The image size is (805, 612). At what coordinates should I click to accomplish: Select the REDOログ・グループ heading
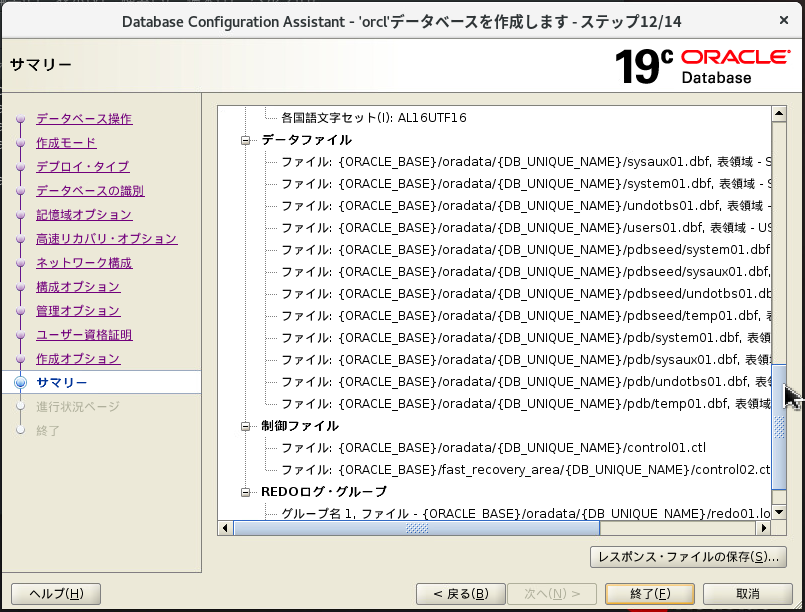point(323,492)
